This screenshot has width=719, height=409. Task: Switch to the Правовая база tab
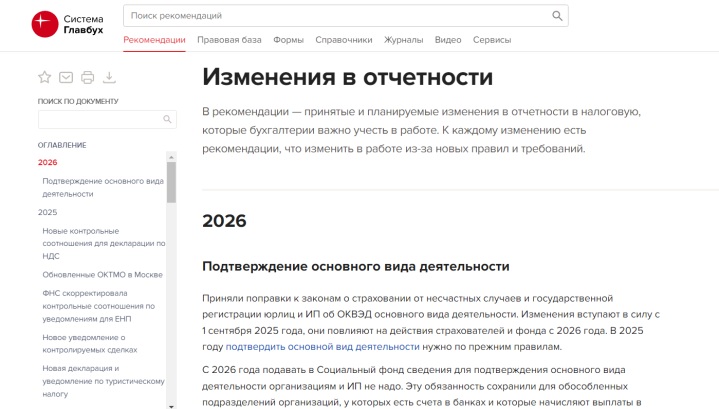point(229,40)
